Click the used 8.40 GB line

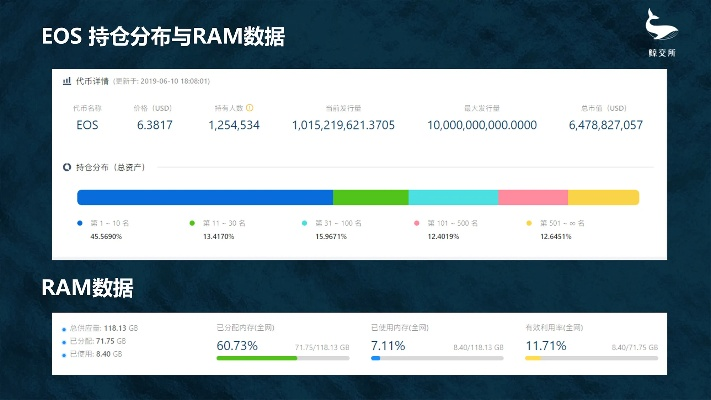pos(96,354)
